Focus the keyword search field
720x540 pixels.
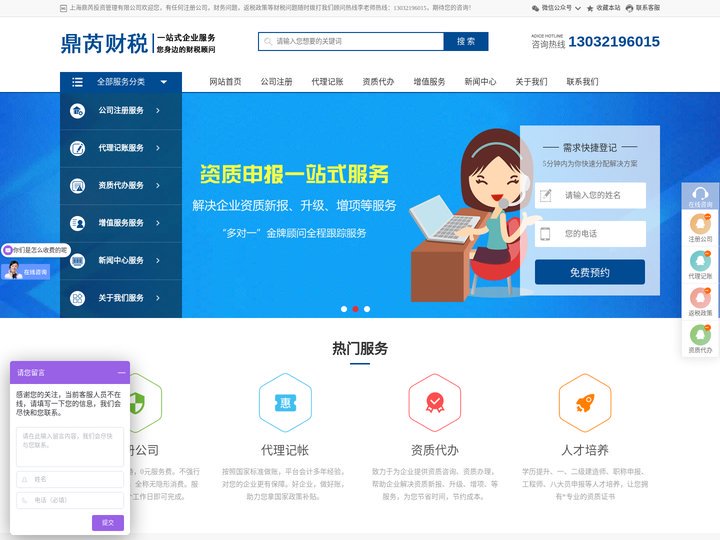tap(351, 41)
